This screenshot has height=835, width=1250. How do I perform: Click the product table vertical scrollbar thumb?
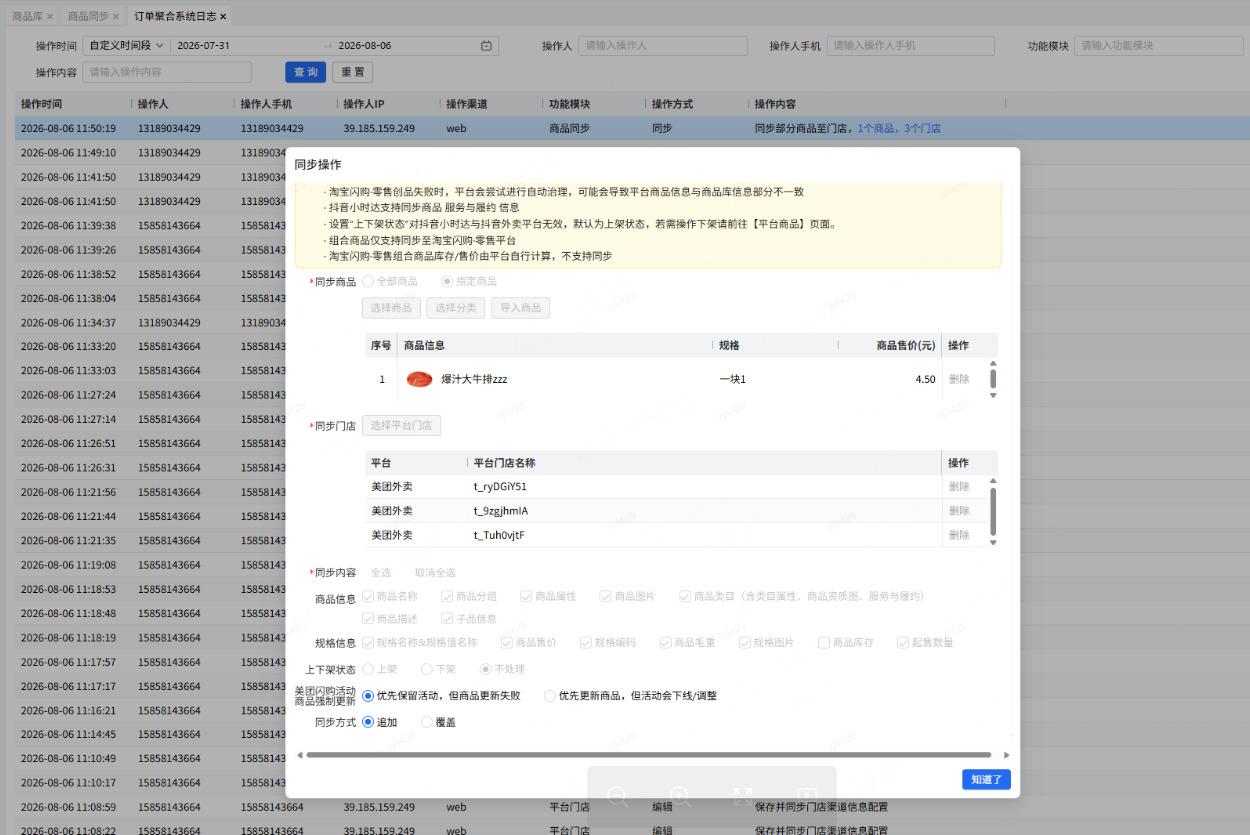coord(993,379)
